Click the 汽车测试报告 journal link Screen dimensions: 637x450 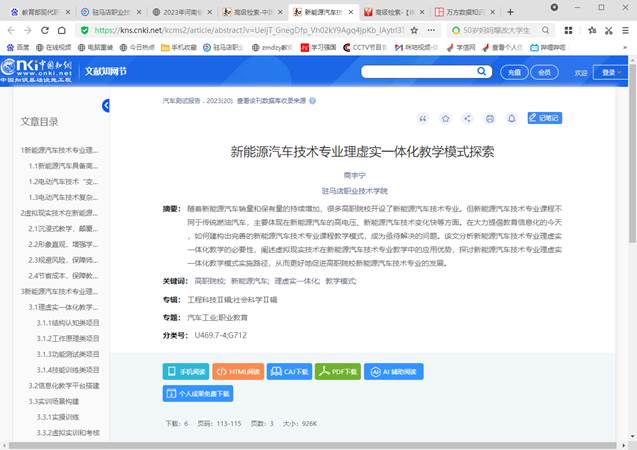181,101
